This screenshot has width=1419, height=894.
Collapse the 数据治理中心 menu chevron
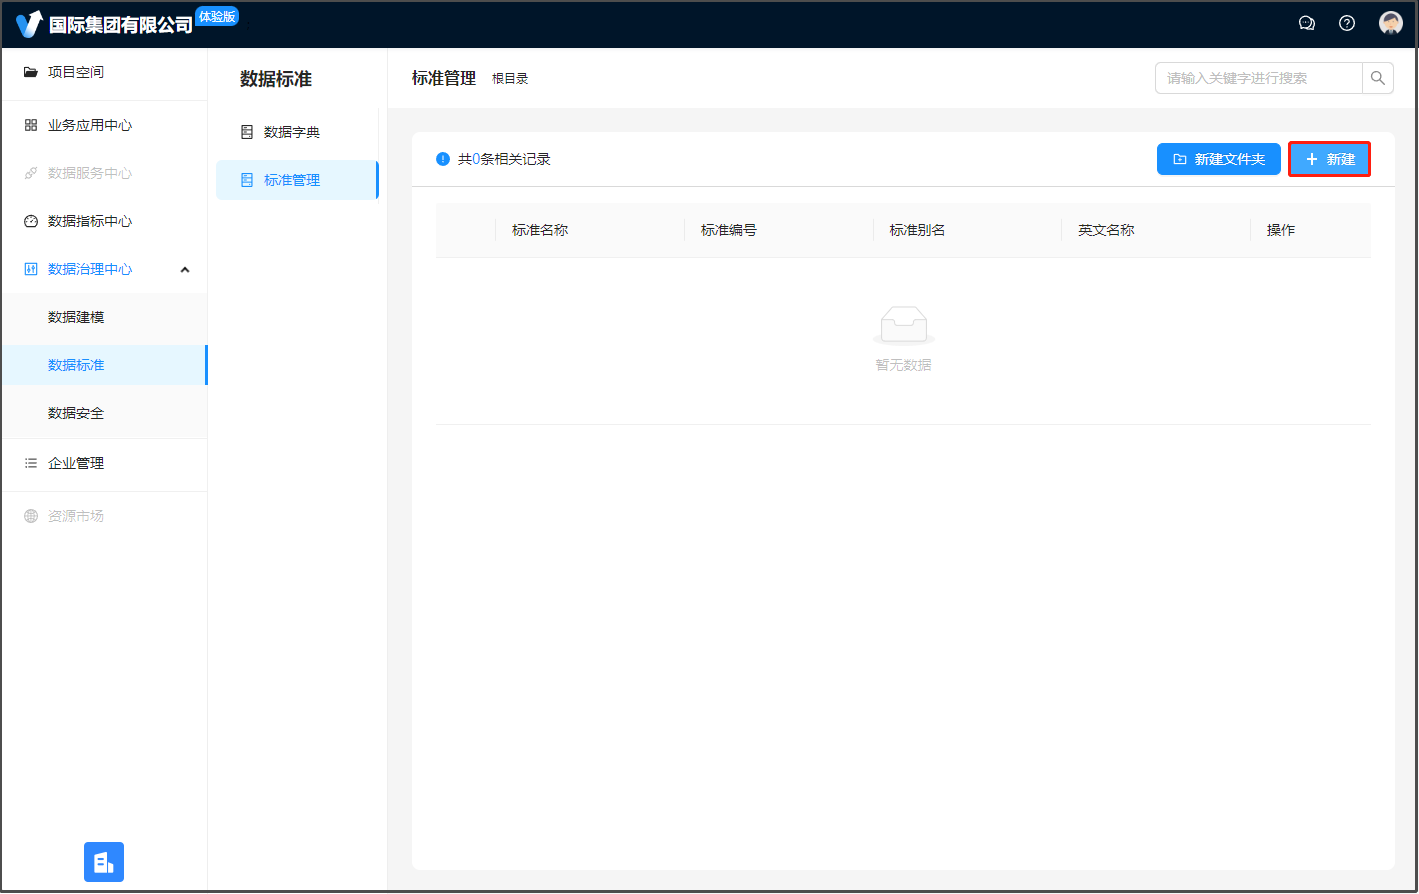pyautogui.click(x=185, y=270)
